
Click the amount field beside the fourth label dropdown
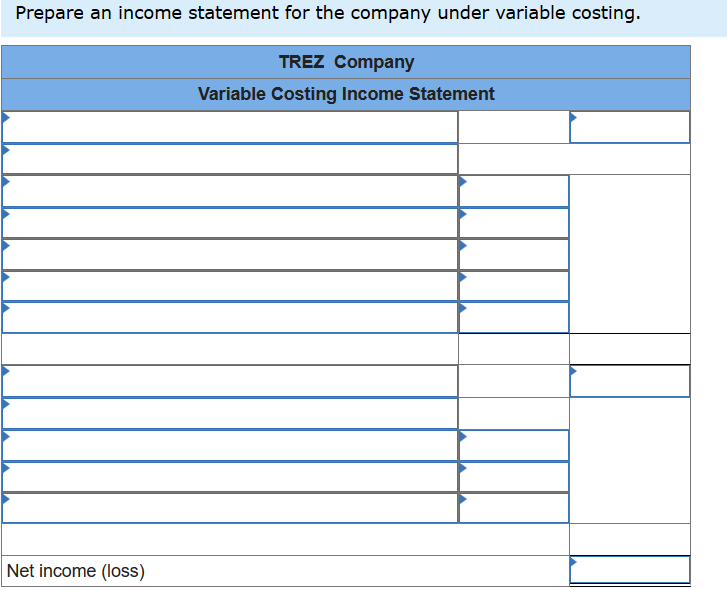[514, 223]
